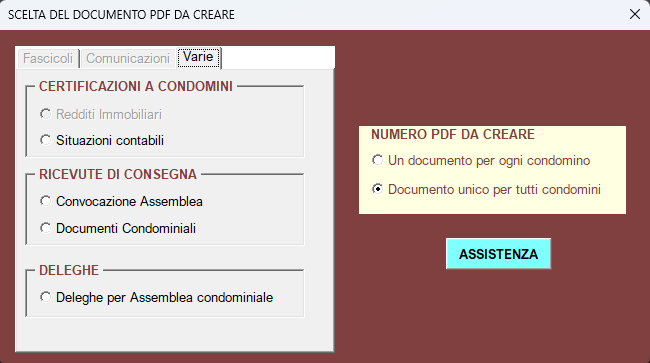Screen dimensions: 650x363
Task: Click the dialog title bar text
Action: [x=121, y=15]
